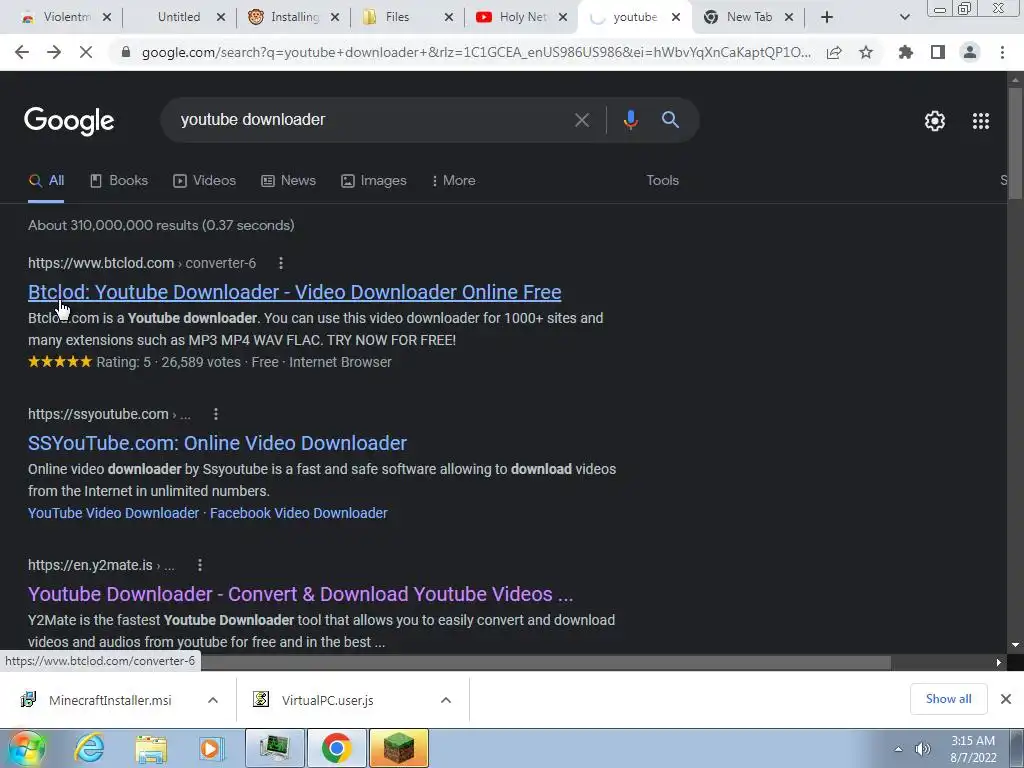Click the lock site info icon

pyautogui.click(x=126, y=52)
